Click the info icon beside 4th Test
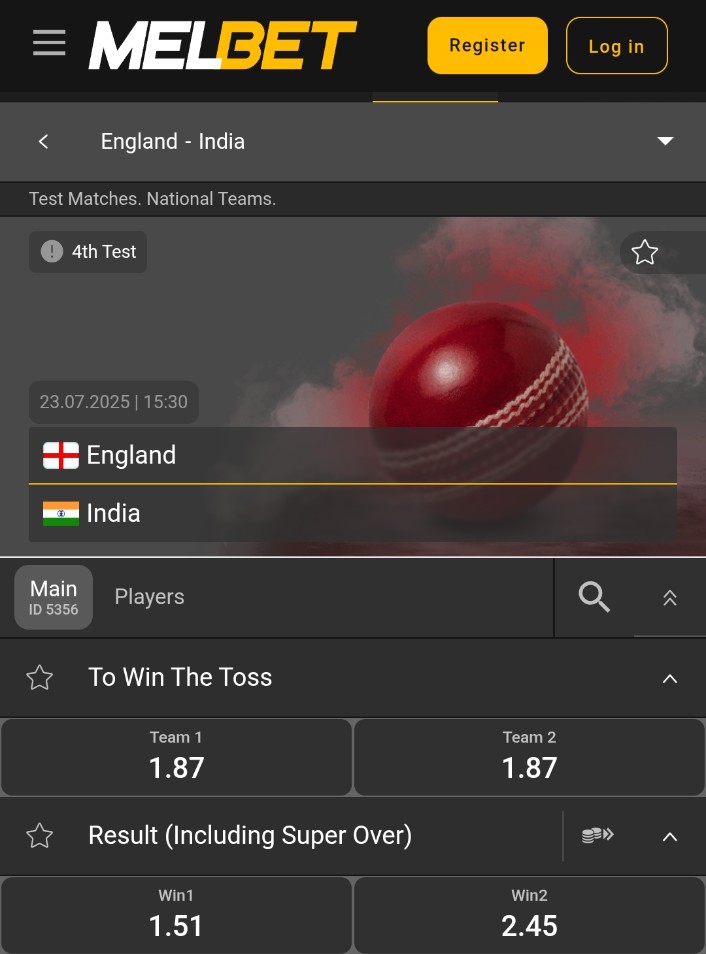The height and width of the screenshot is (954, 706). (x=51, y=251)
